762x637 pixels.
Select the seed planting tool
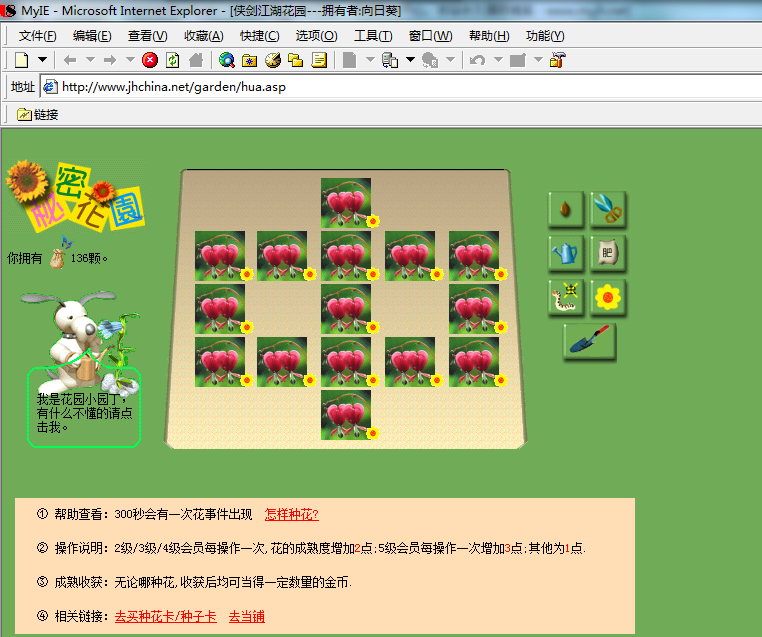tap(566, 209)
